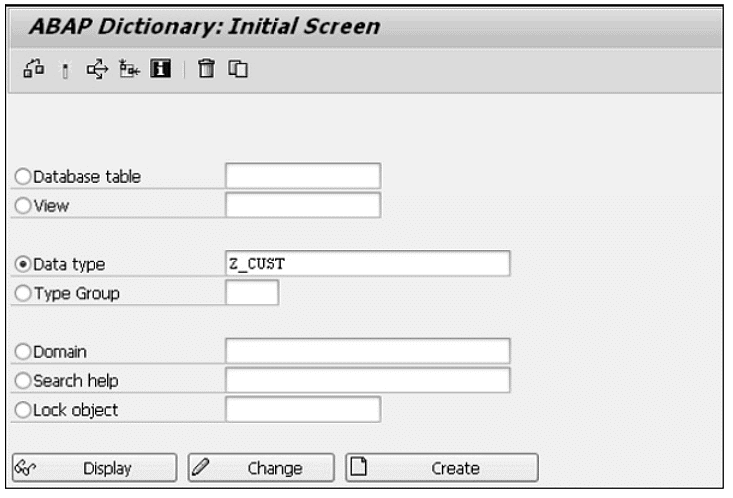Click the Type Group short input box
Viewport: 733px width, 498px height.
pos(252,293)
